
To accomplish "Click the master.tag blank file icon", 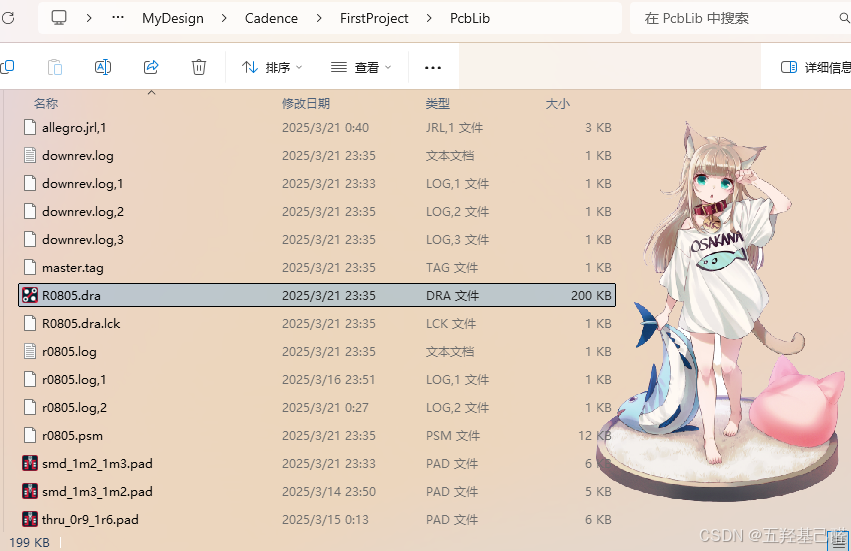I will pos(30,268).
